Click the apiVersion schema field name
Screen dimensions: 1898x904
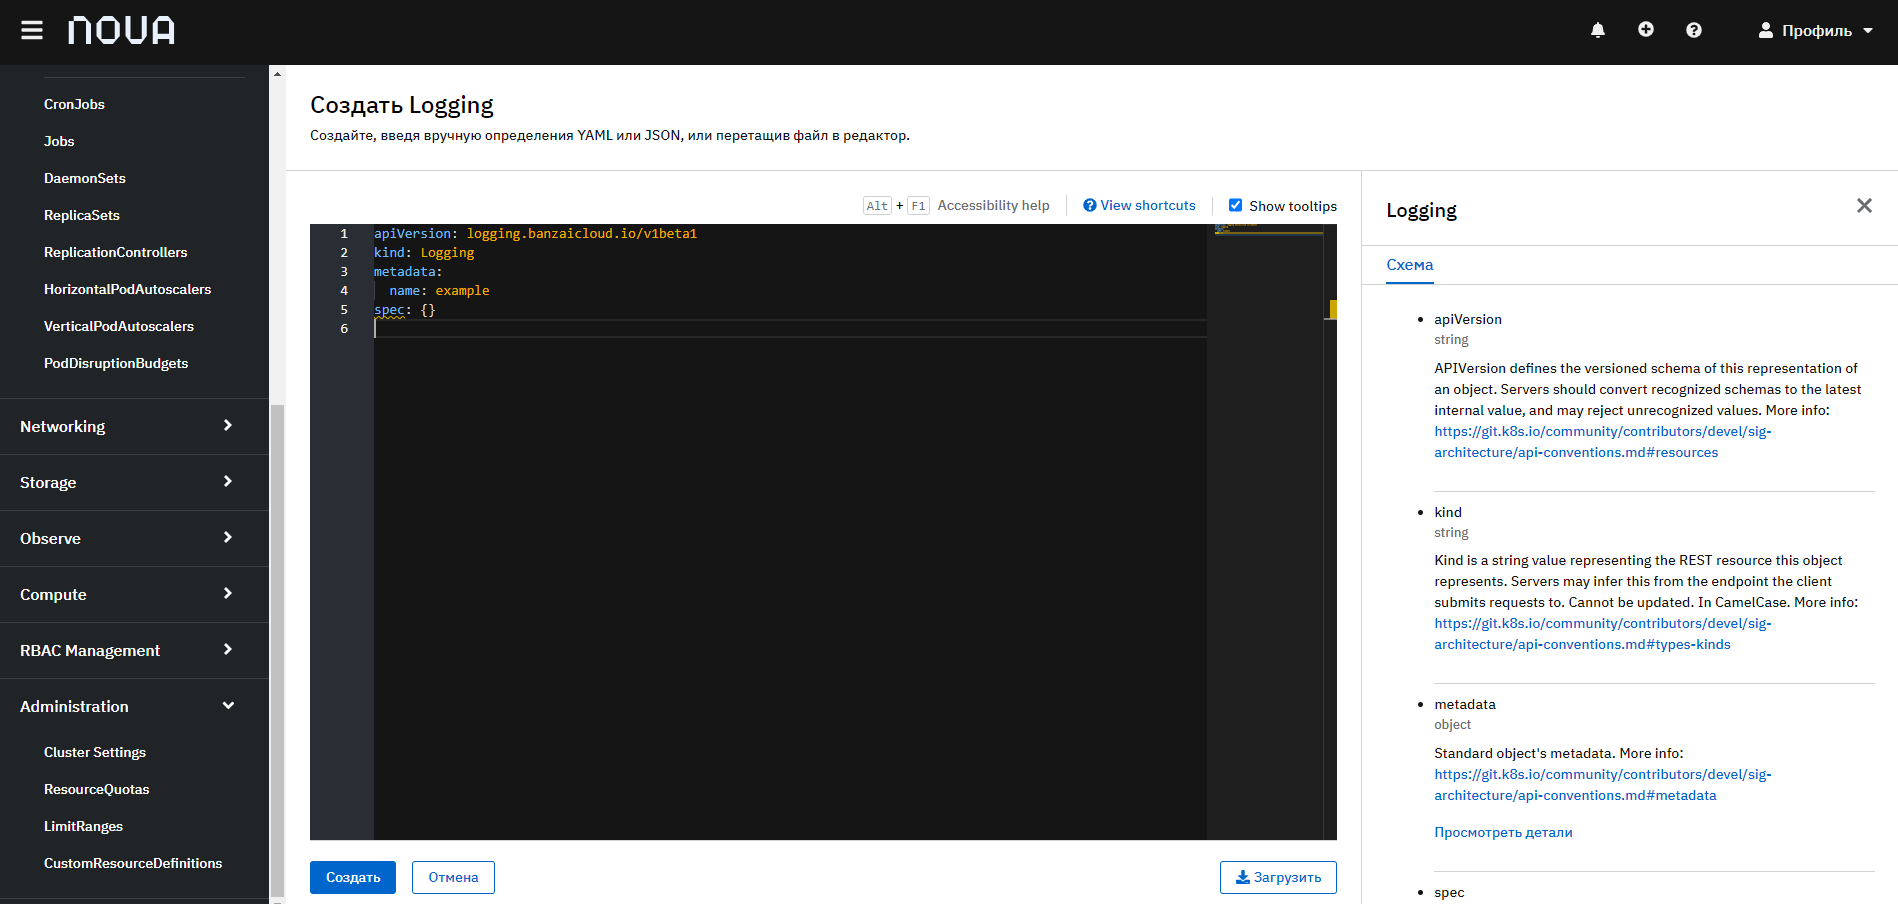click(x=1468, y=319)
